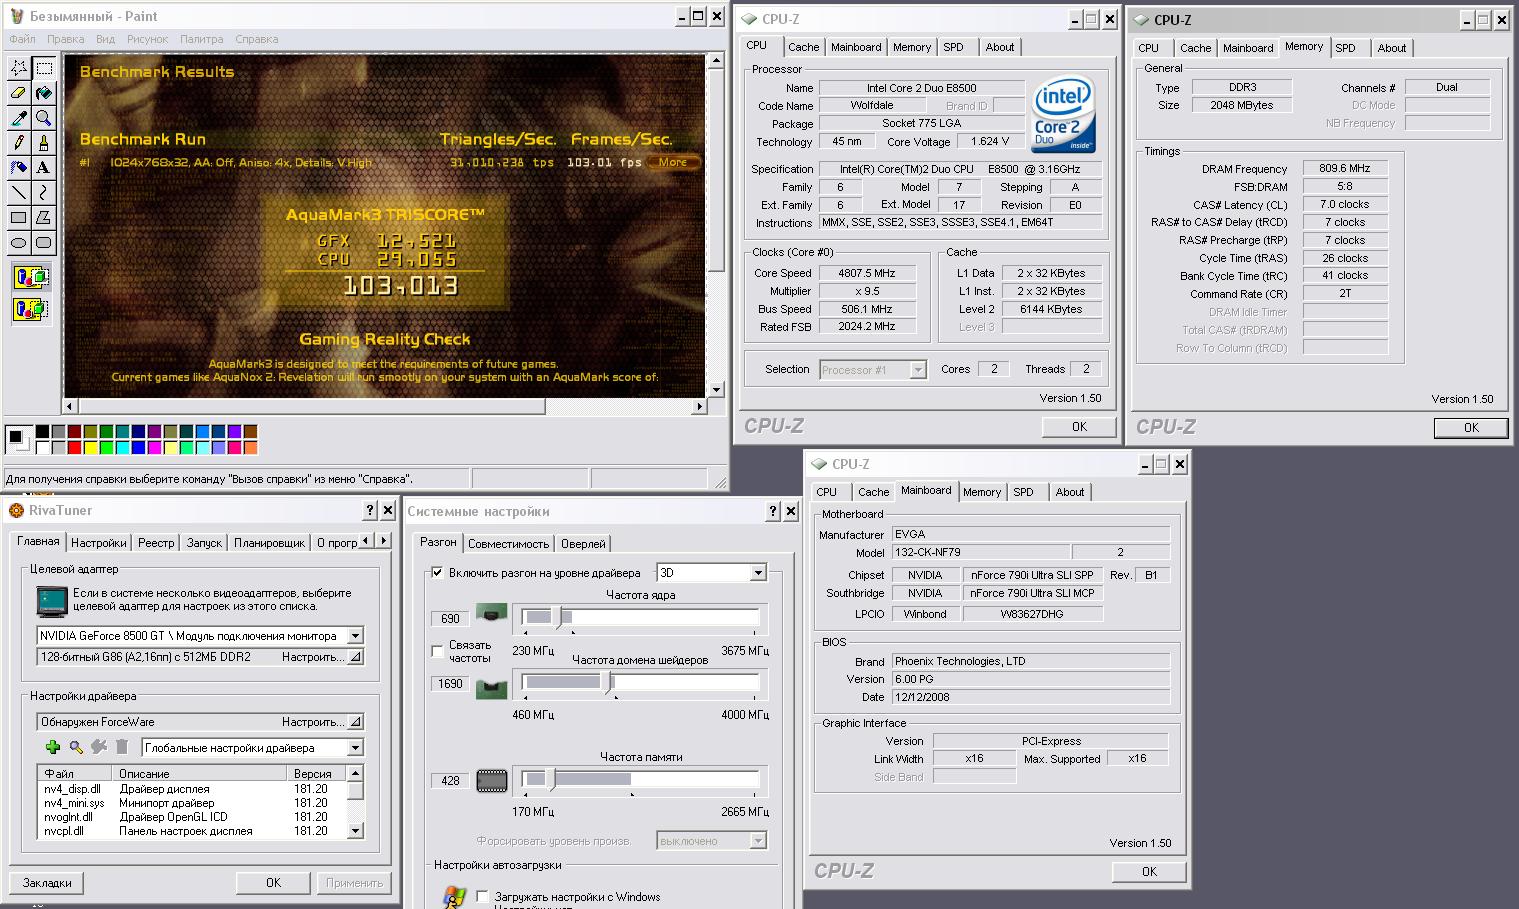This screenshot has width=1519, height=909.
Task: Pick the Eraser tool in Paint
Action: coord(19,93)
